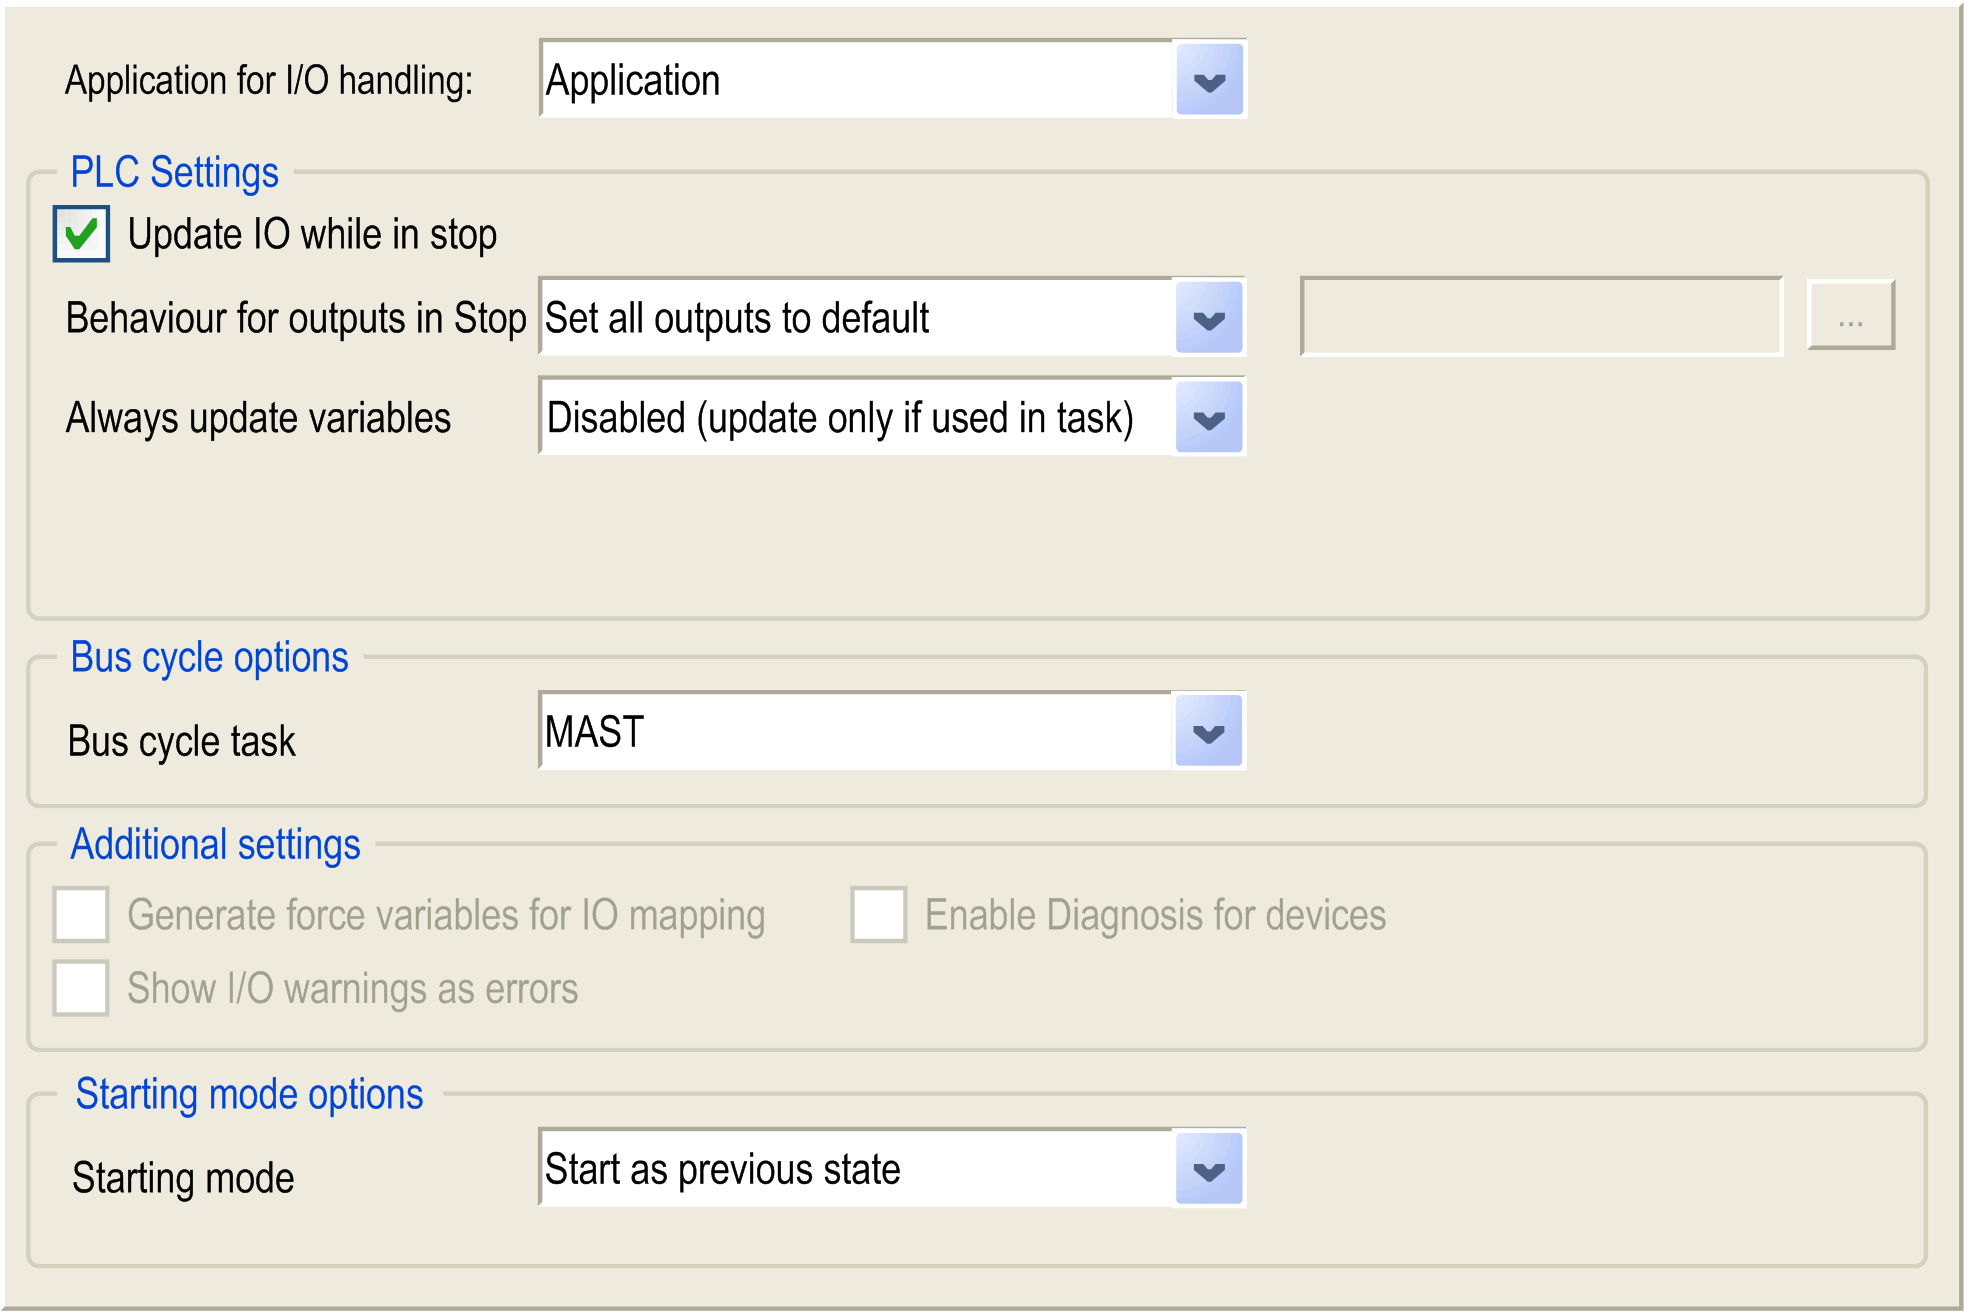Viewport: 1964px width, 1313px height.
Task: Open Set all outputs to default list
Action: 855,318
